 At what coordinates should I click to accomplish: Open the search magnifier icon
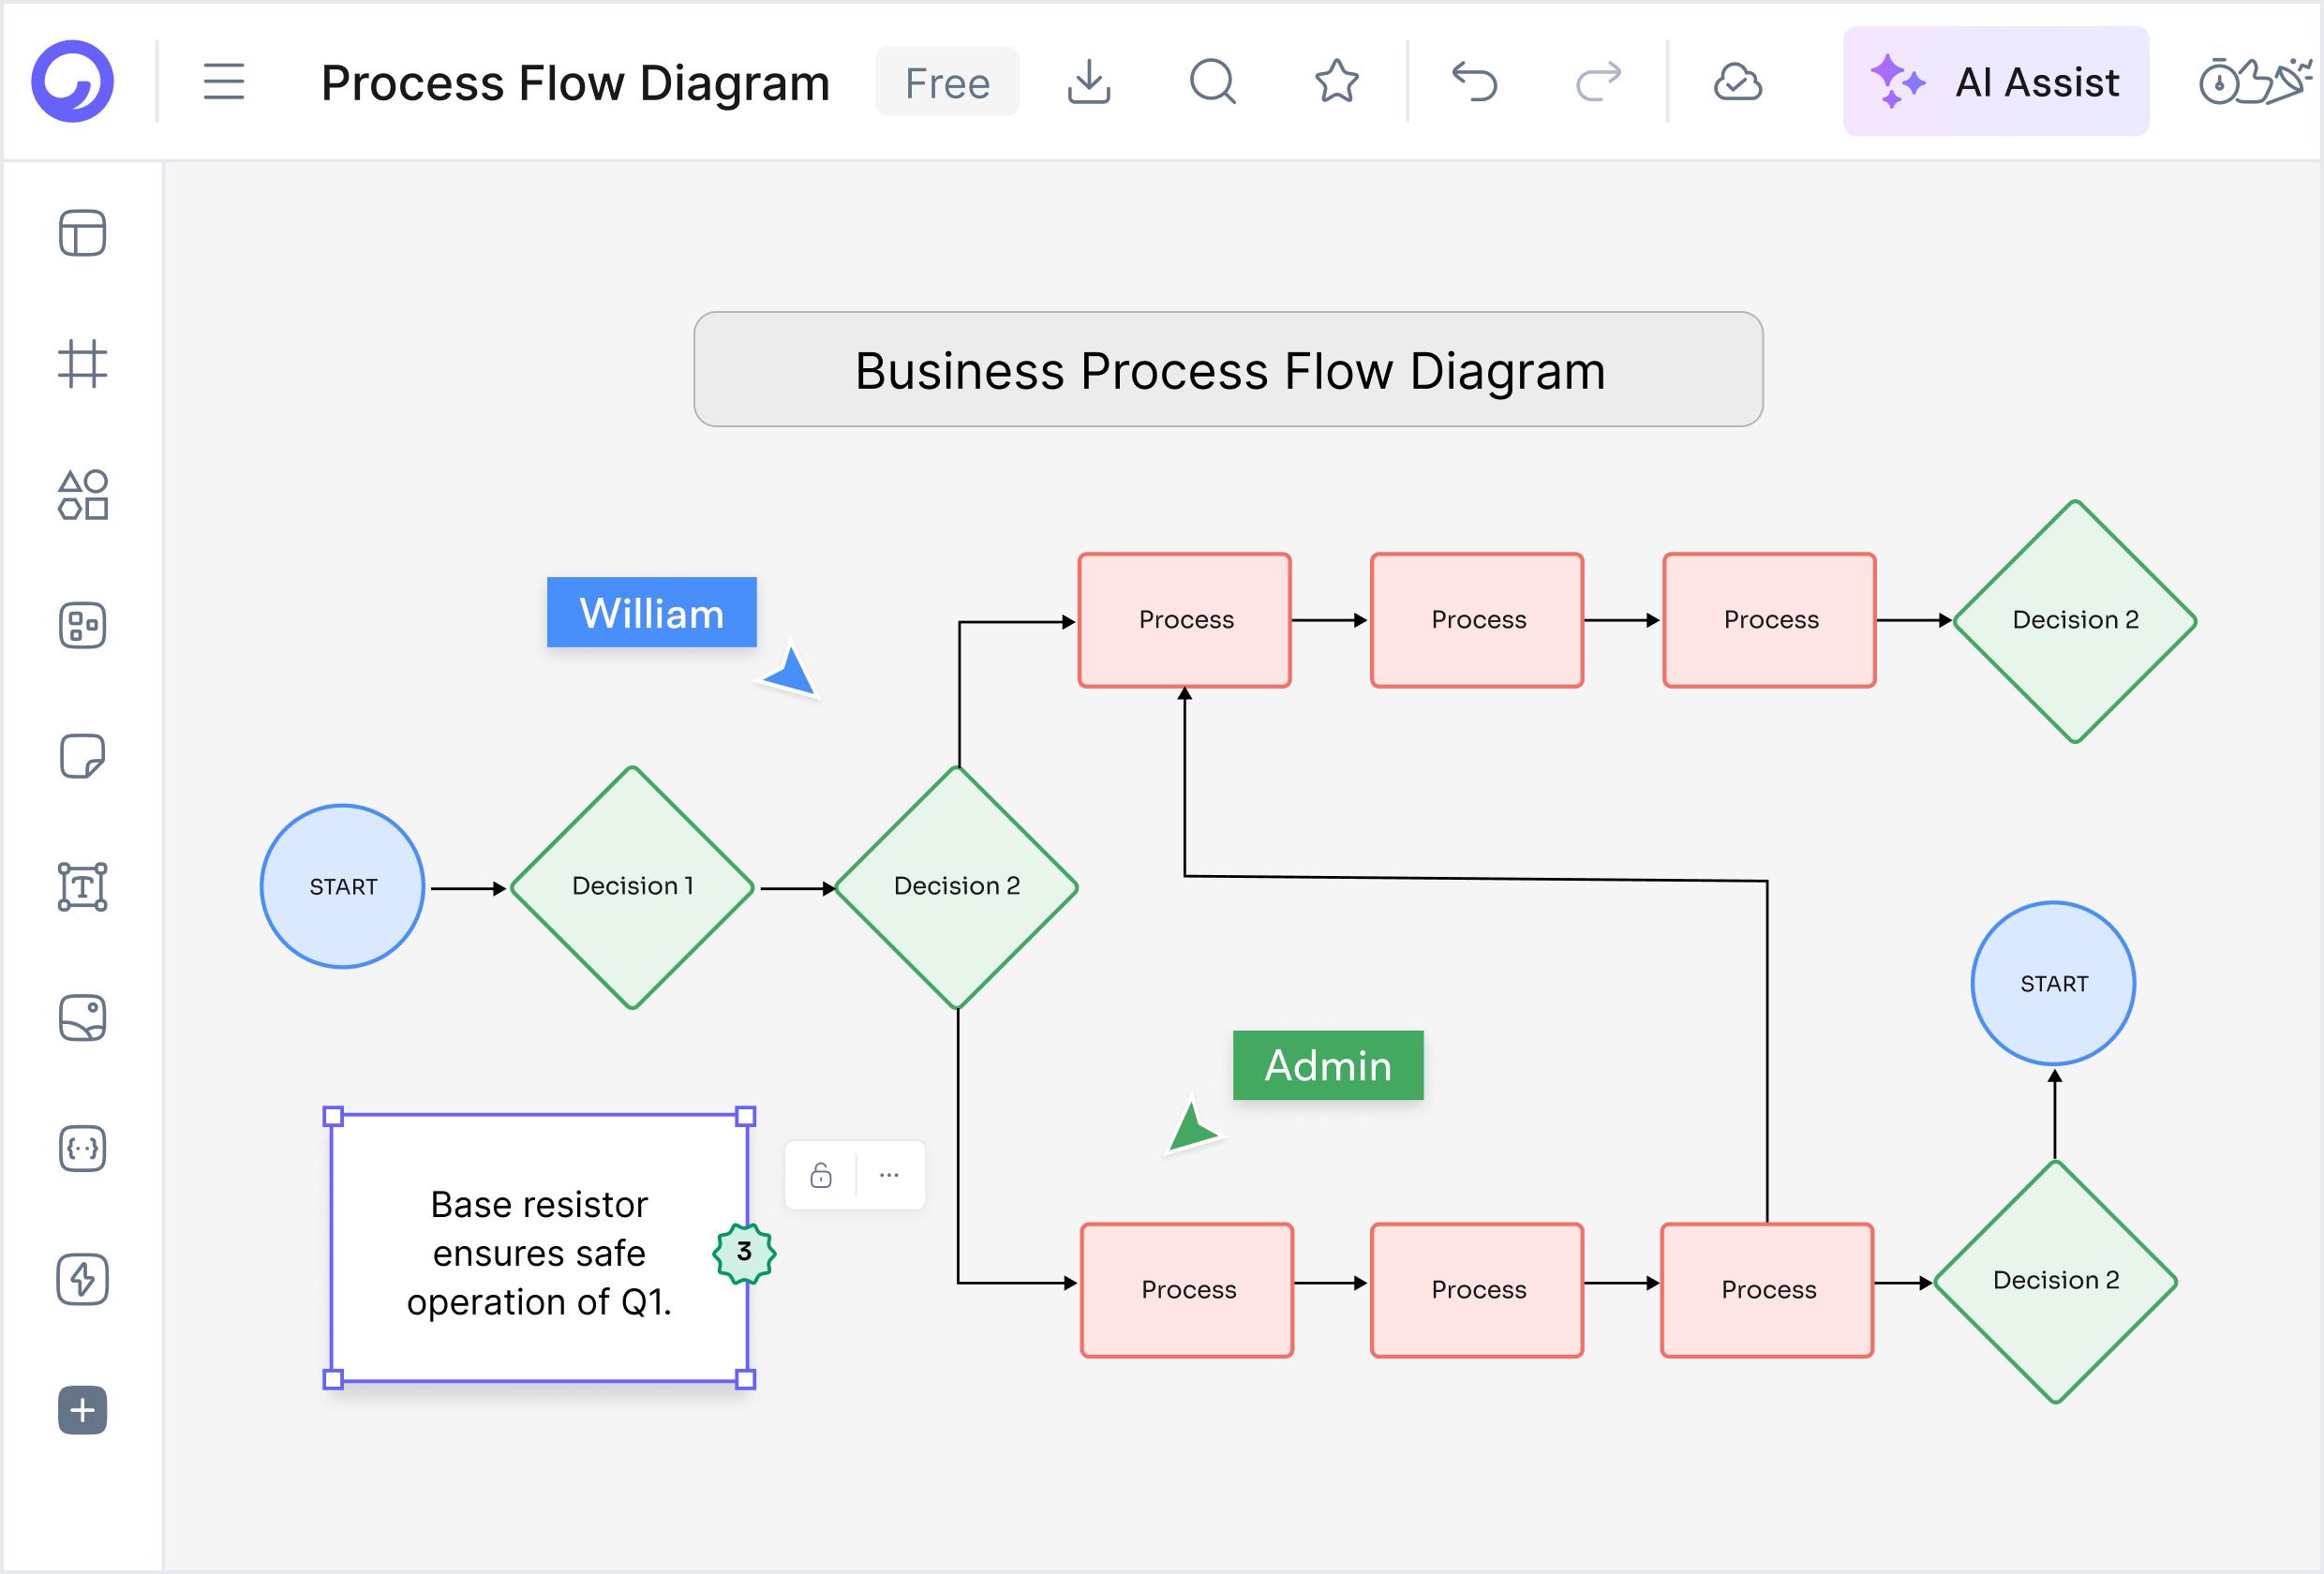1213,81
